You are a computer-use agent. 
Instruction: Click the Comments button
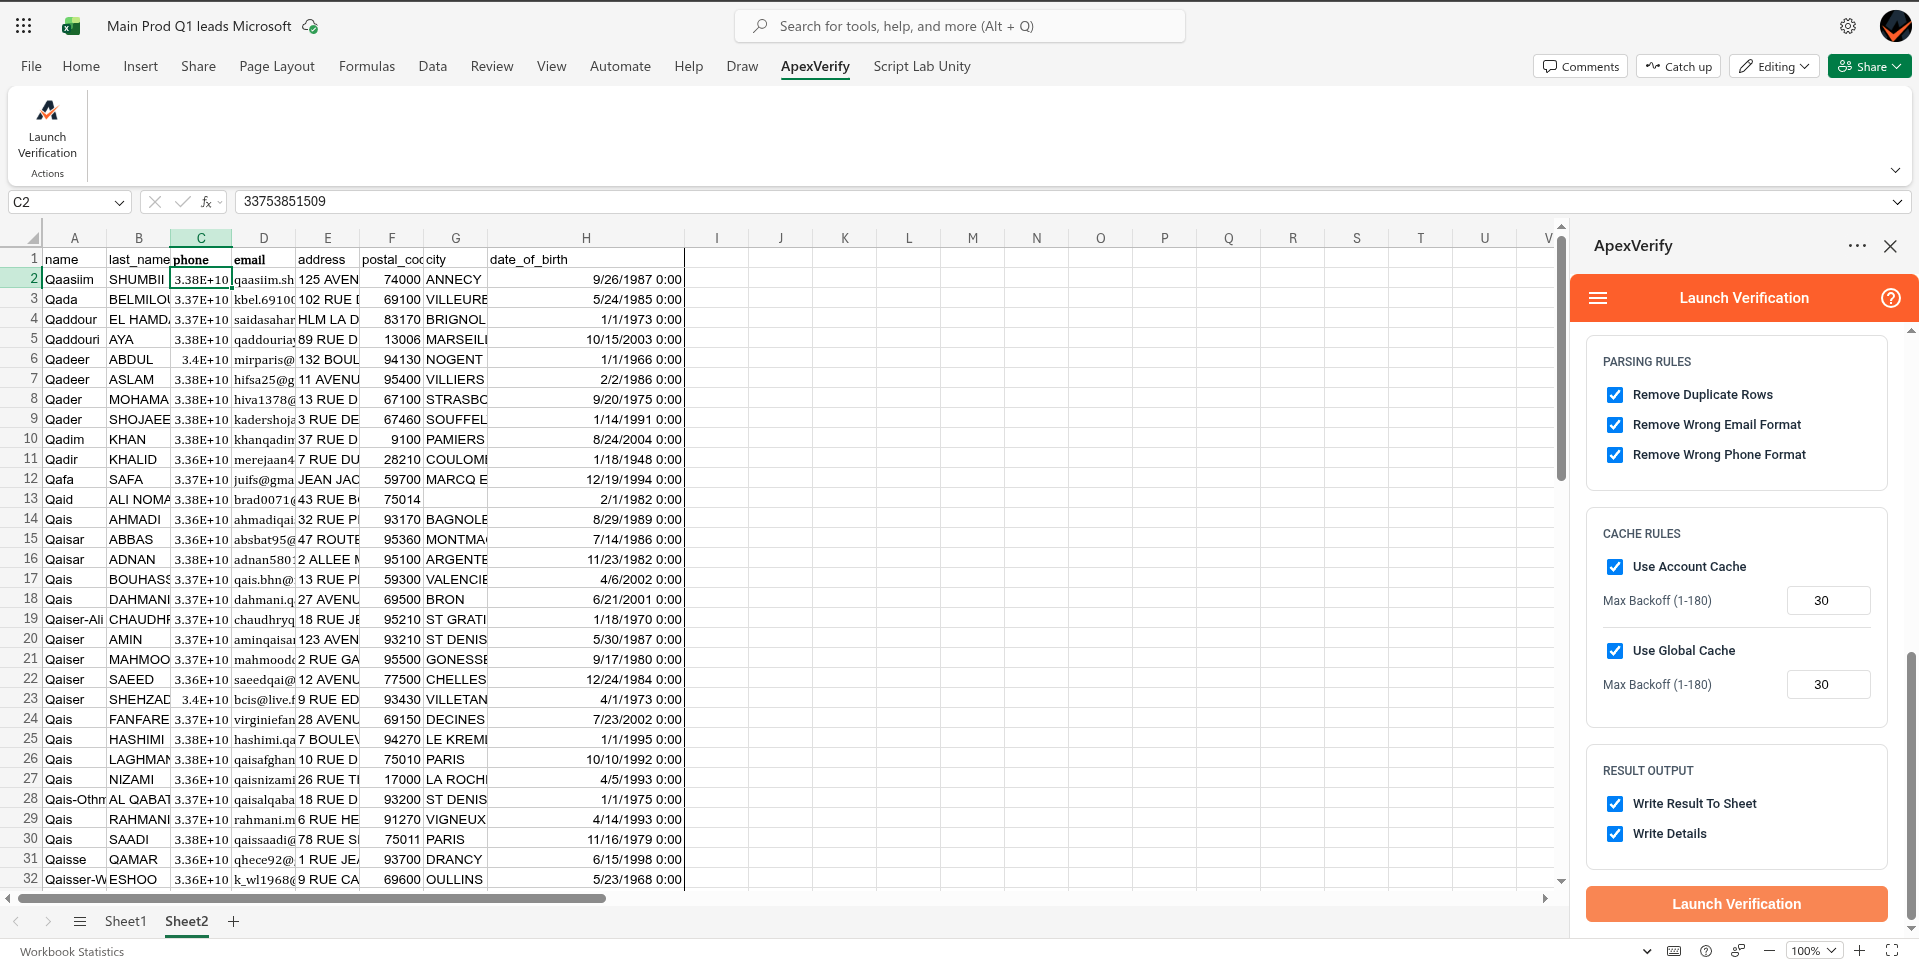[x=1580, y=66]
